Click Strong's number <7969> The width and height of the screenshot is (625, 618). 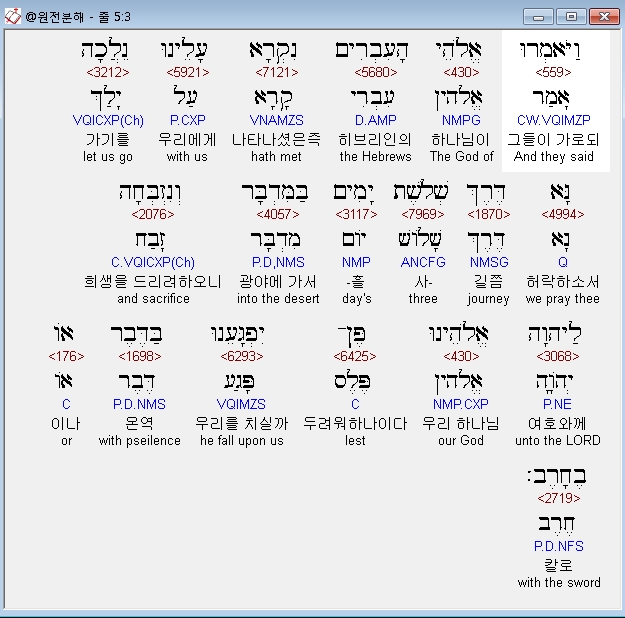pyautogui.click(x=423, y=214)
